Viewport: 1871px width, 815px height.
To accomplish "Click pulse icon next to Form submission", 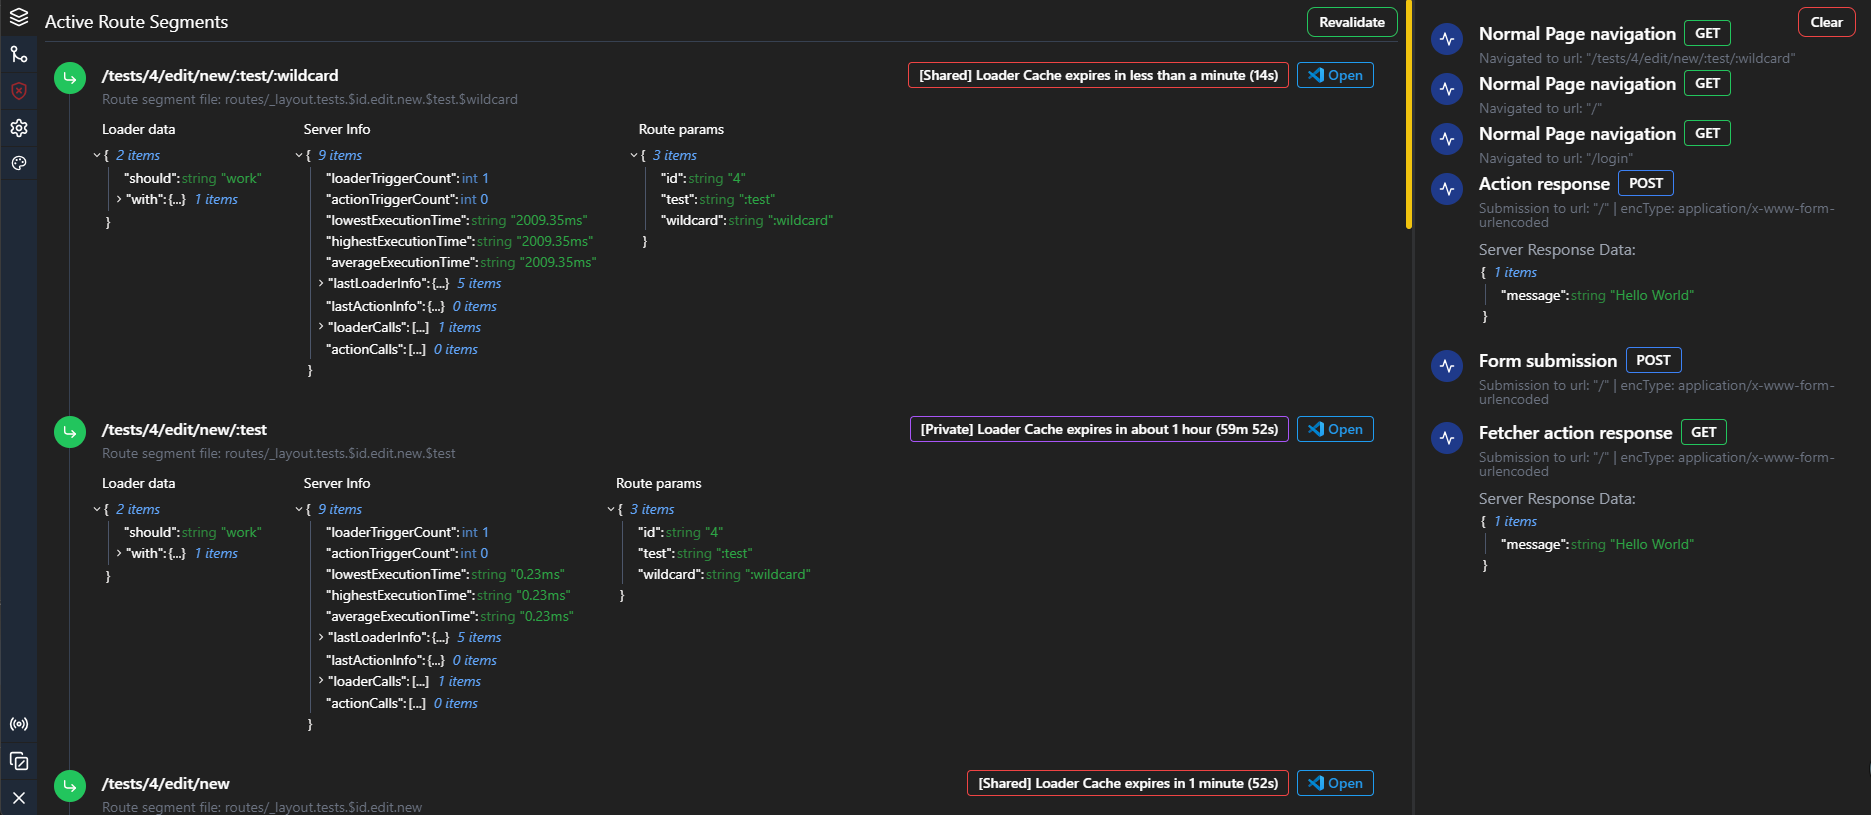I will (1447, 366).
